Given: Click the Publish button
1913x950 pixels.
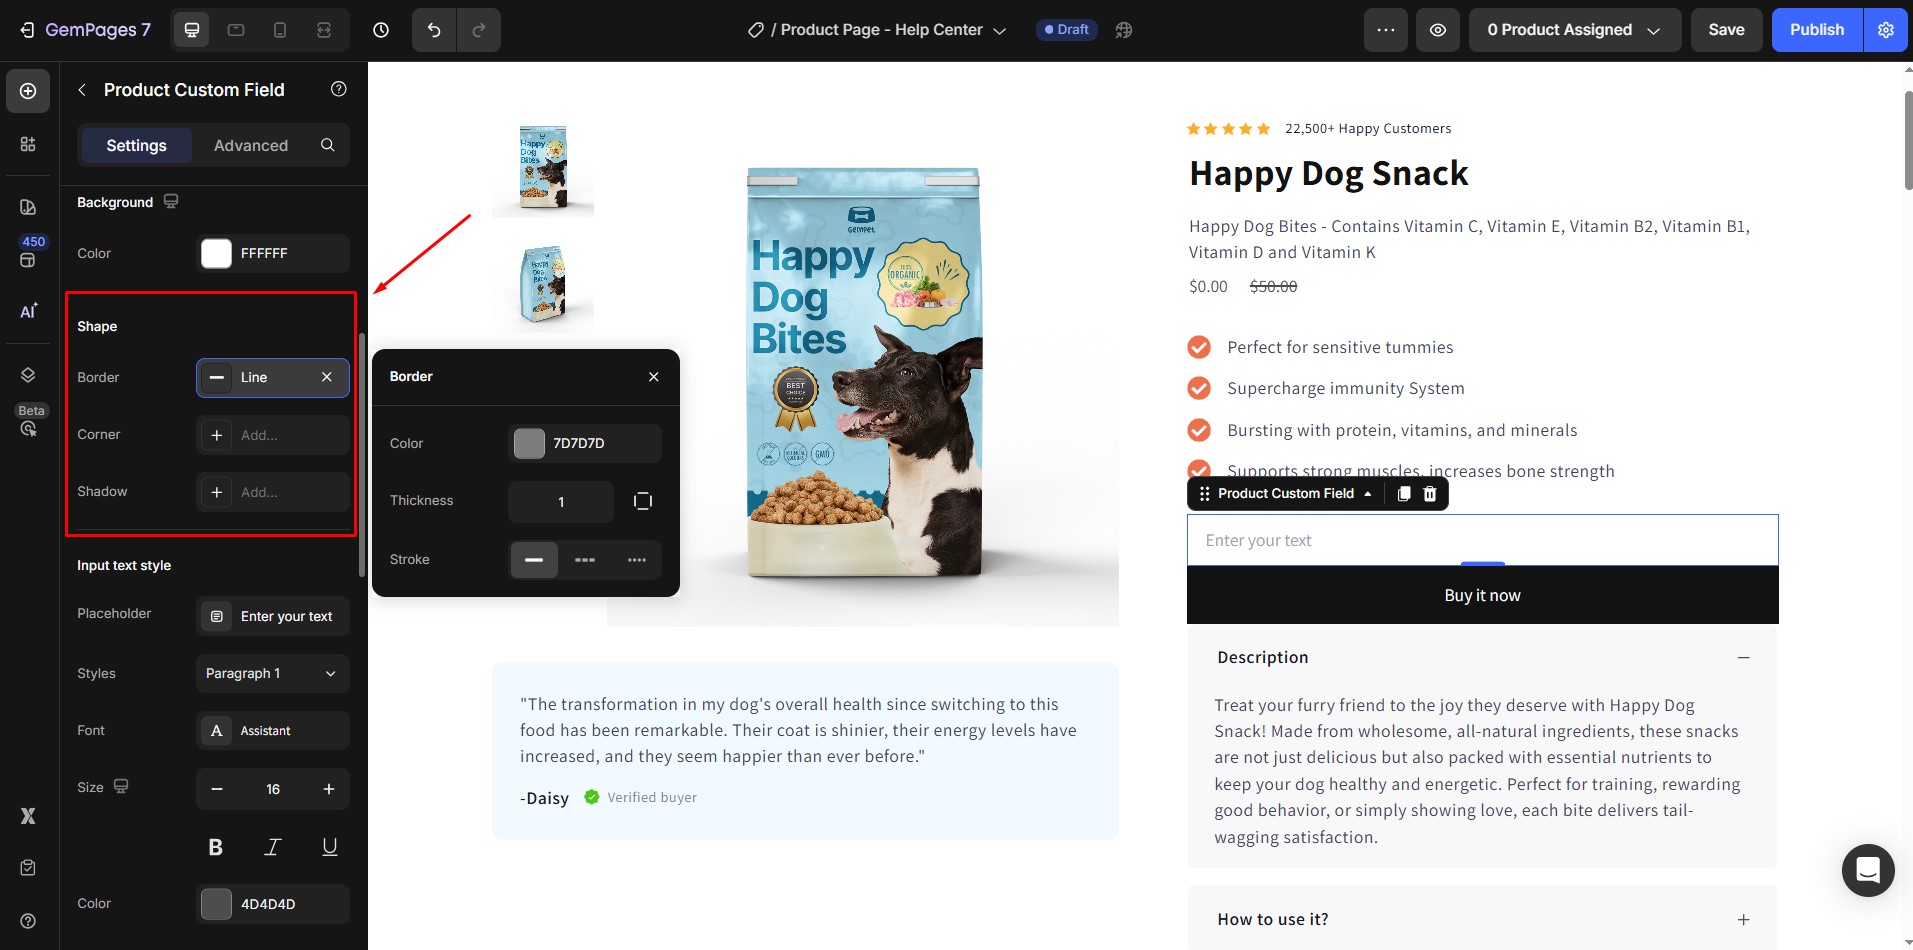Looking at the screenshot, I should [x=1816, y=30].
